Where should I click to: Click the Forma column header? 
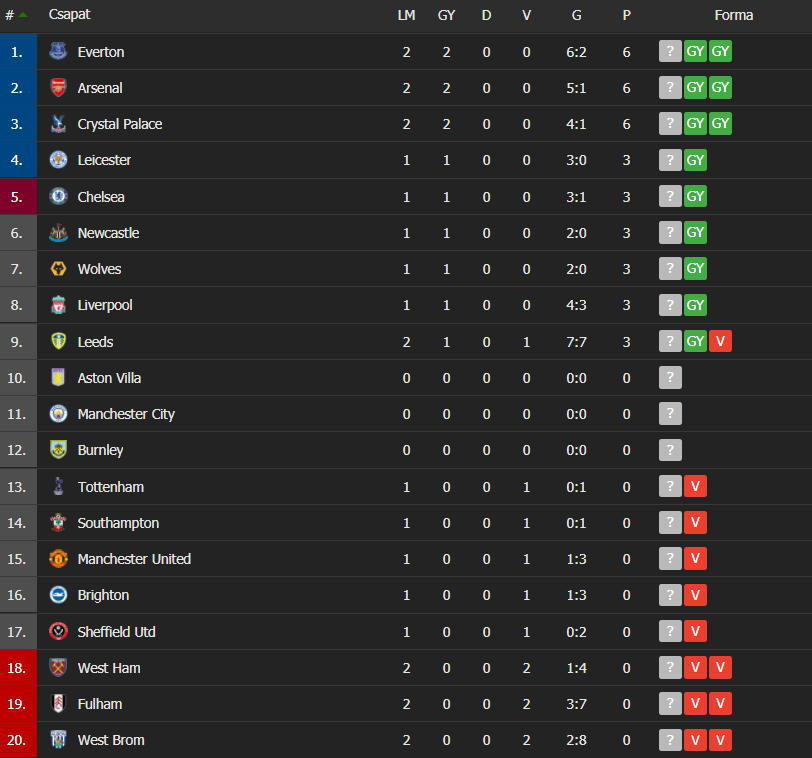733,15
